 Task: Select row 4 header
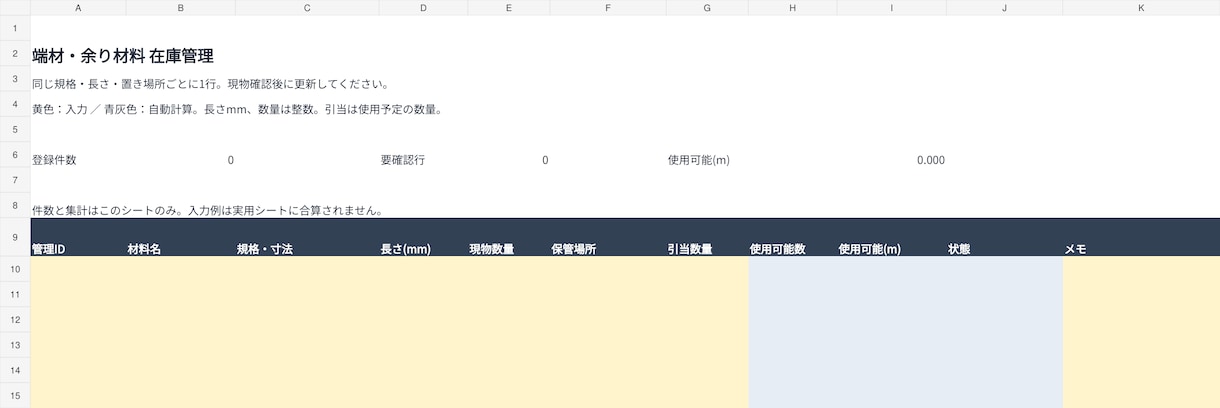click(x=15, y=105)
